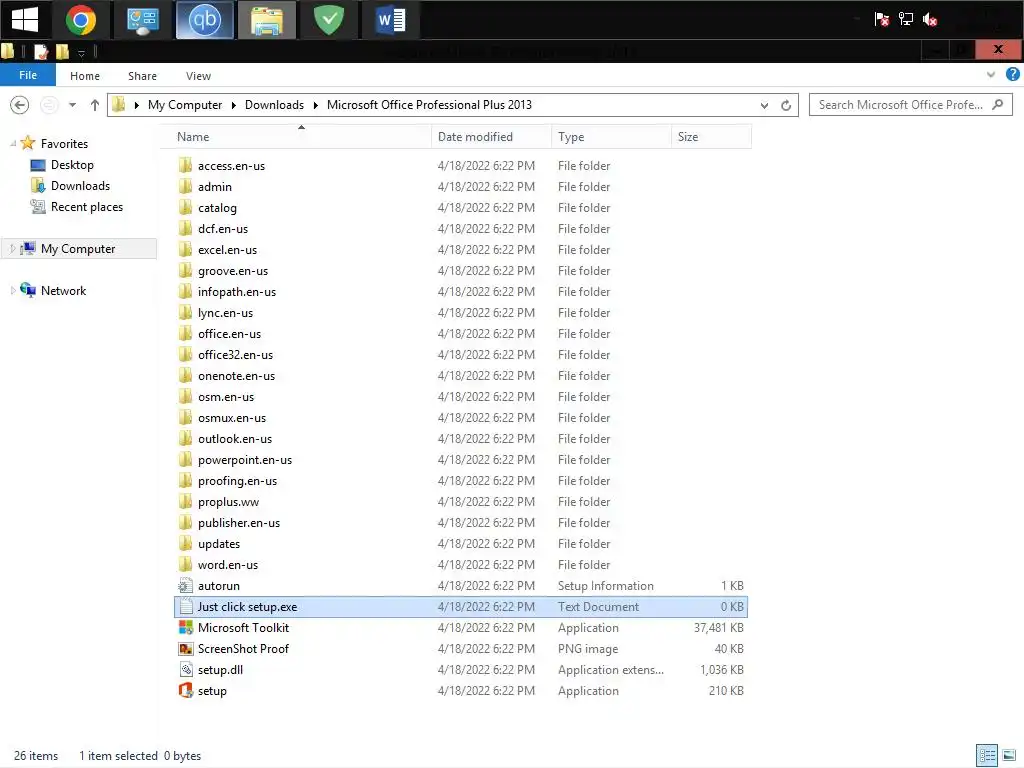Navigate to the My Computer breadcrumb
This screenshot has height=768, width=1024.
point(185,105)
